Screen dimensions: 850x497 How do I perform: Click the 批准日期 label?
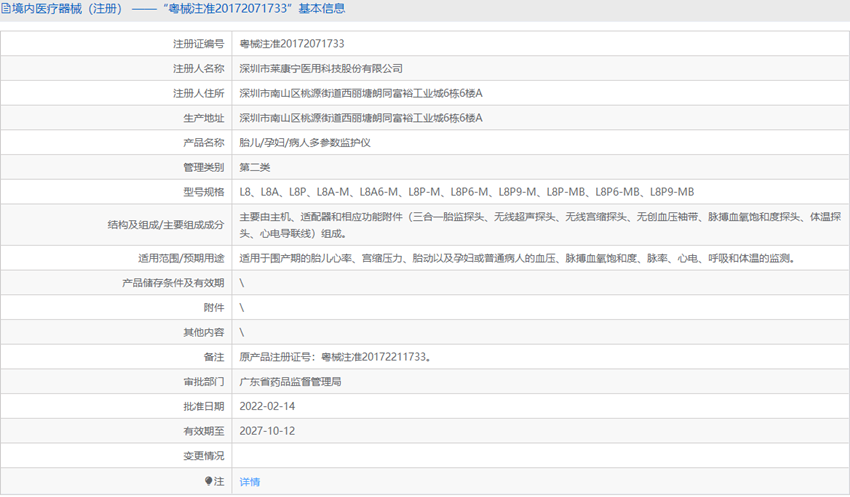tap(204, 406)
